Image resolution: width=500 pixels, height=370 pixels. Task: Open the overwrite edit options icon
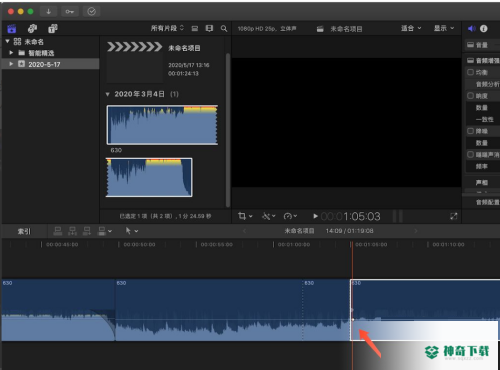pyautogui.click(x=105, y=231)
